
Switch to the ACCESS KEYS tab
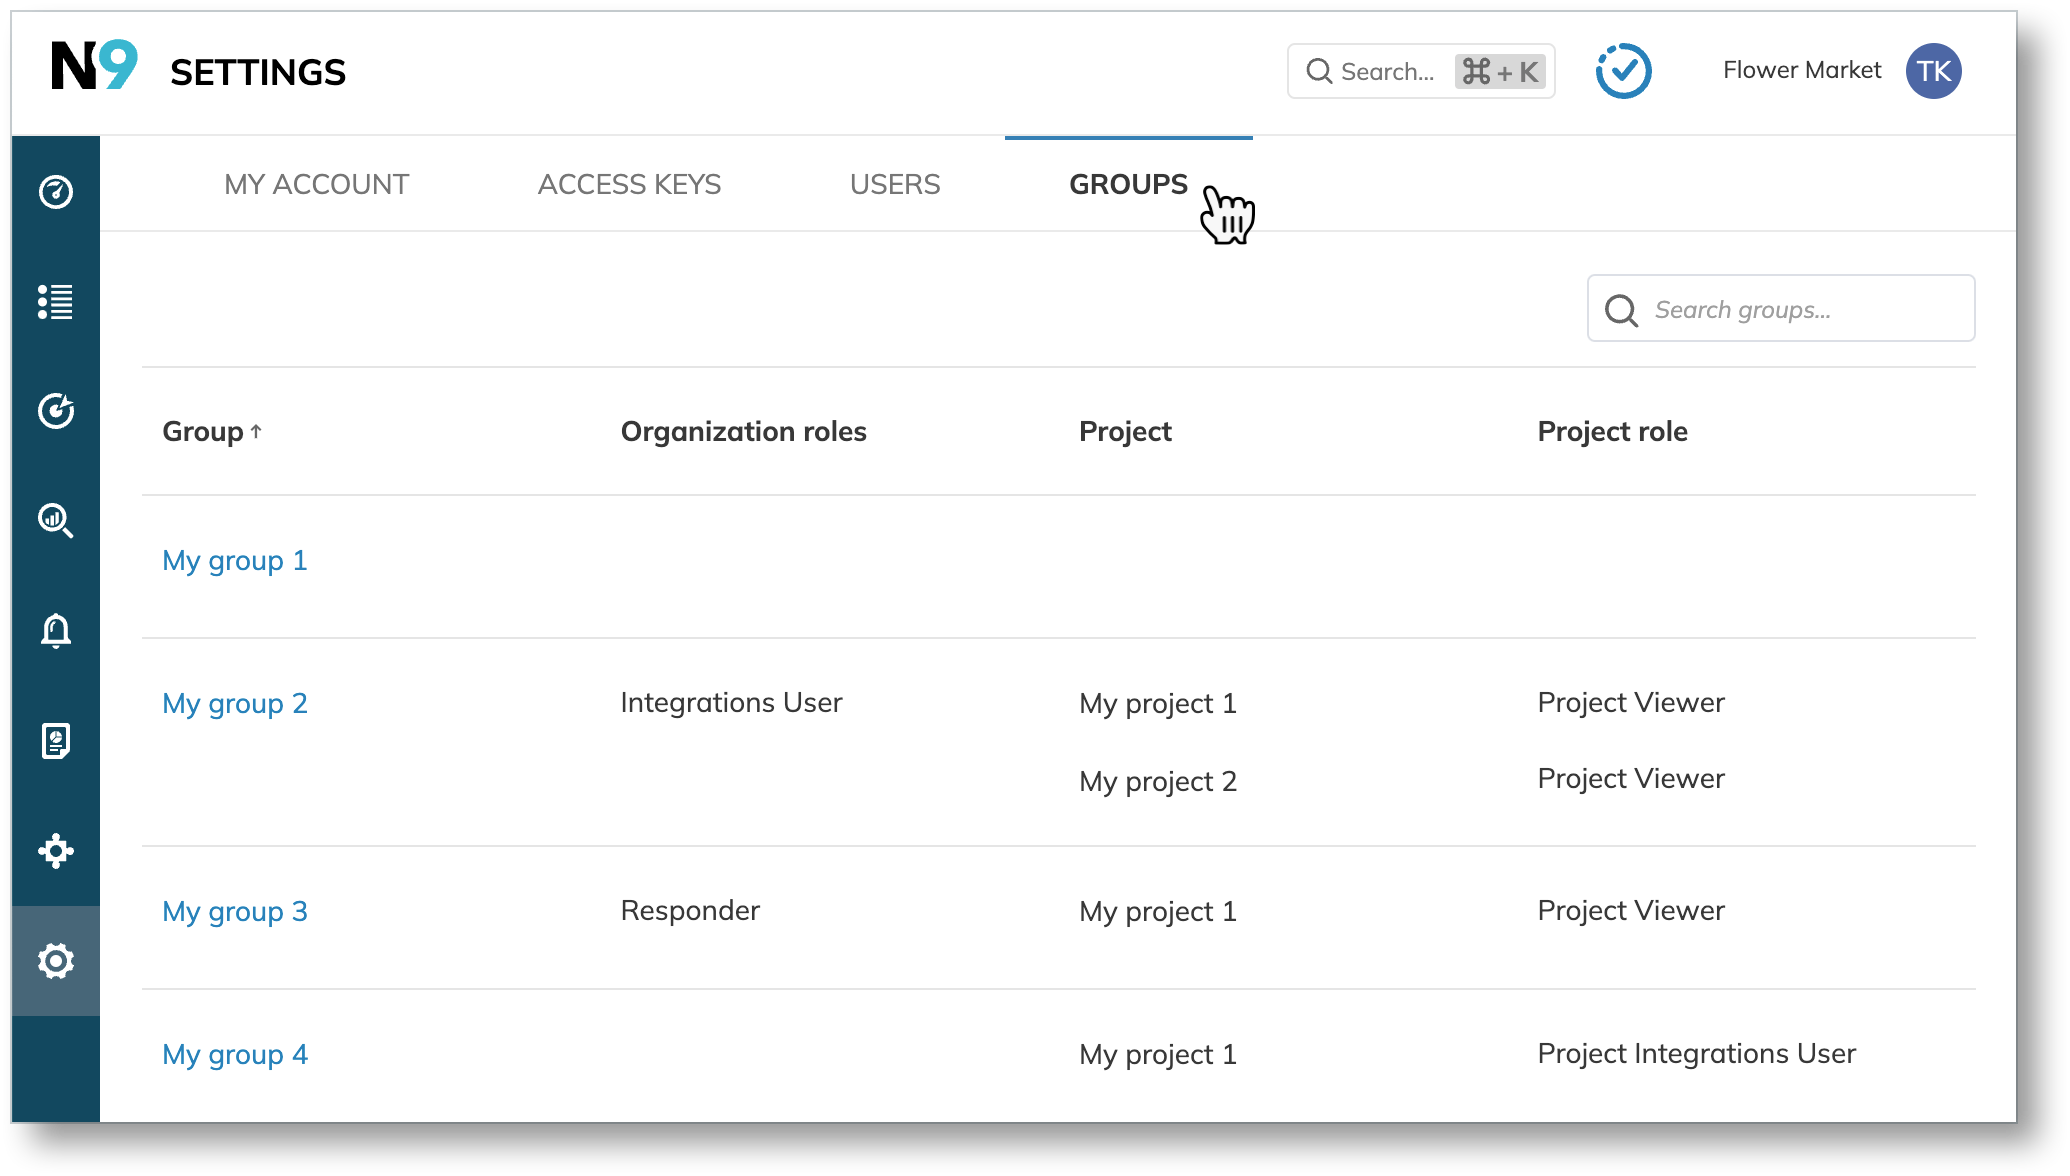point(627,183)
